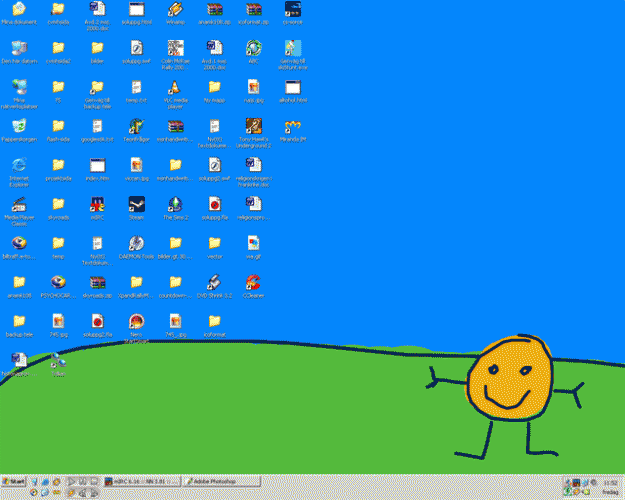Viewport: 625px width, 500px height.
Task: Launch Media Player Classic shortcut
Action: pyautogui.click(x=19, y=204)
